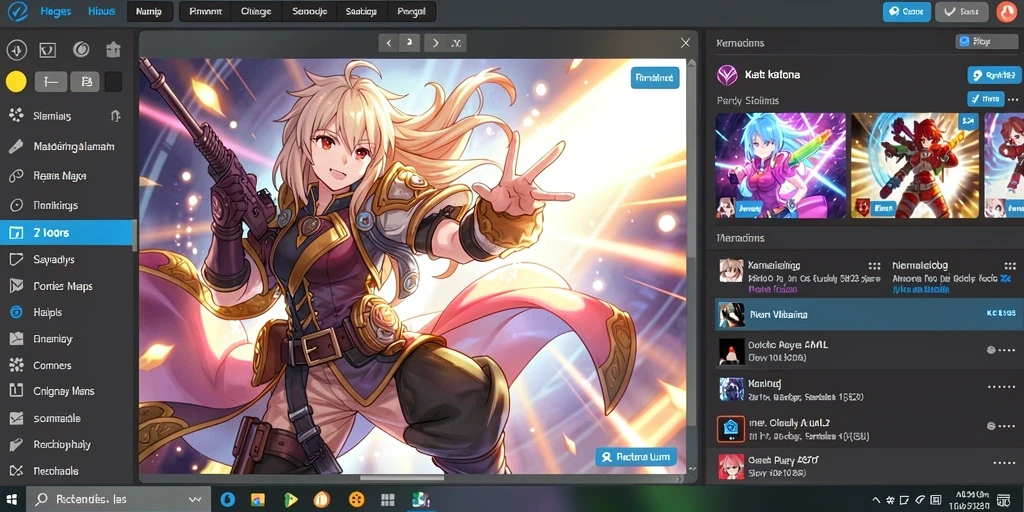1024x512 pixels.
Task: Switch to the Namip tab
Action: [150, 11]
